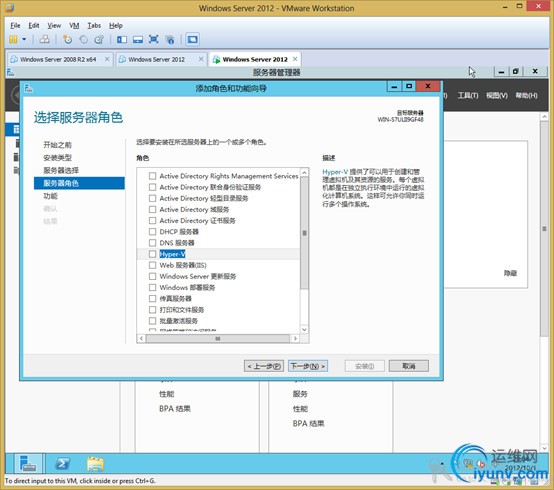This screenshot has height=490, width=554.
Task: Check the Hyper-V role checkbox
Action: (x=152, y=254)
